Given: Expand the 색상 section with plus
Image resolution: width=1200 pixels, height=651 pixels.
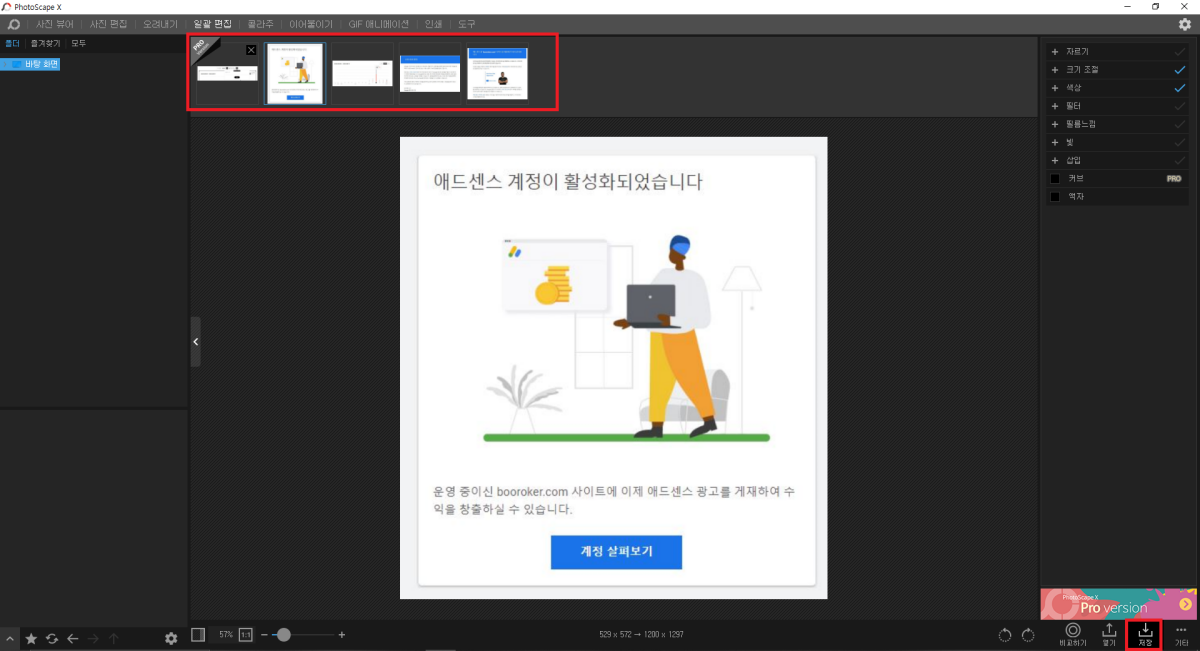Looking at the screenshot, I should [1055, 88].
